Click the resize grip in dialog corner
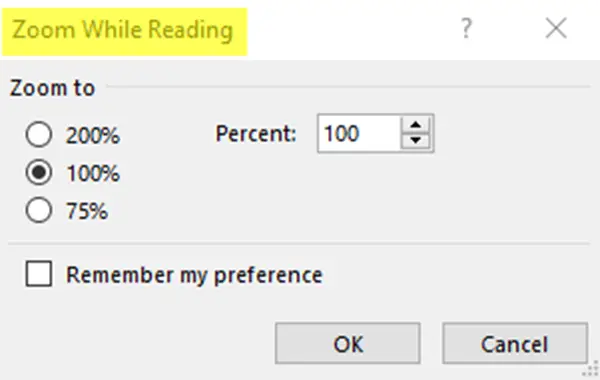This screenshot has width=600, height=380. pyautogui.click(x=591, y=370)
